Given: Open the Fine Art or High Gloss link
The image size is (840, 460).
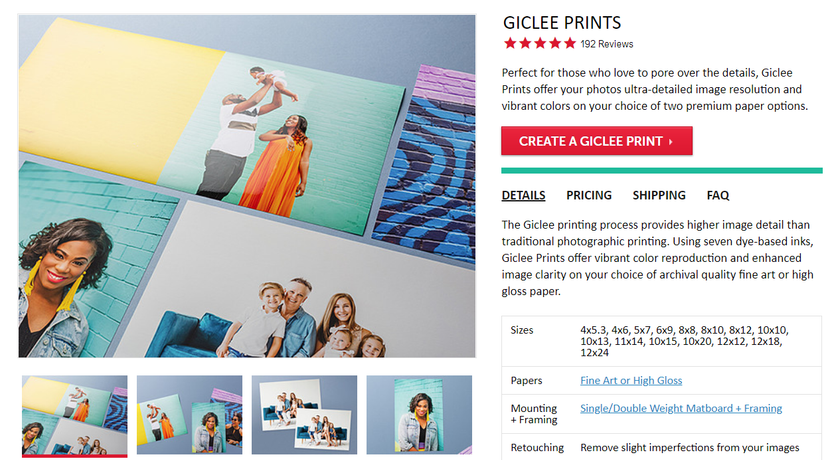Looking at the screenshot, I should (x=631, y=380).
